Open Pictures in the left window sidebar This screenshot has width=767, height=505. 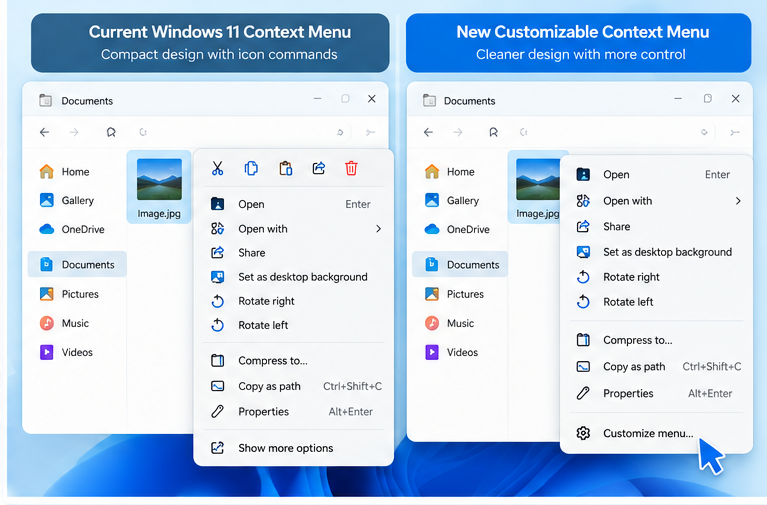(76, 294)
